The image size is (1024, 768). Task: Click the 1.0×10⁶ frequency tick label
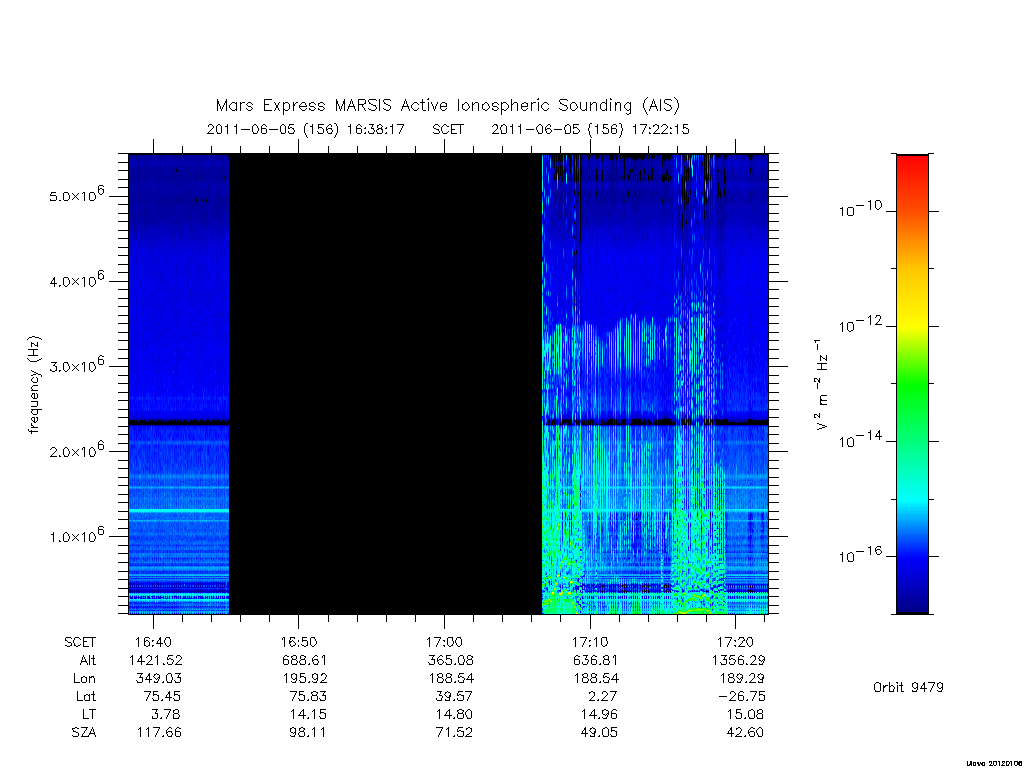click(76, 536)
